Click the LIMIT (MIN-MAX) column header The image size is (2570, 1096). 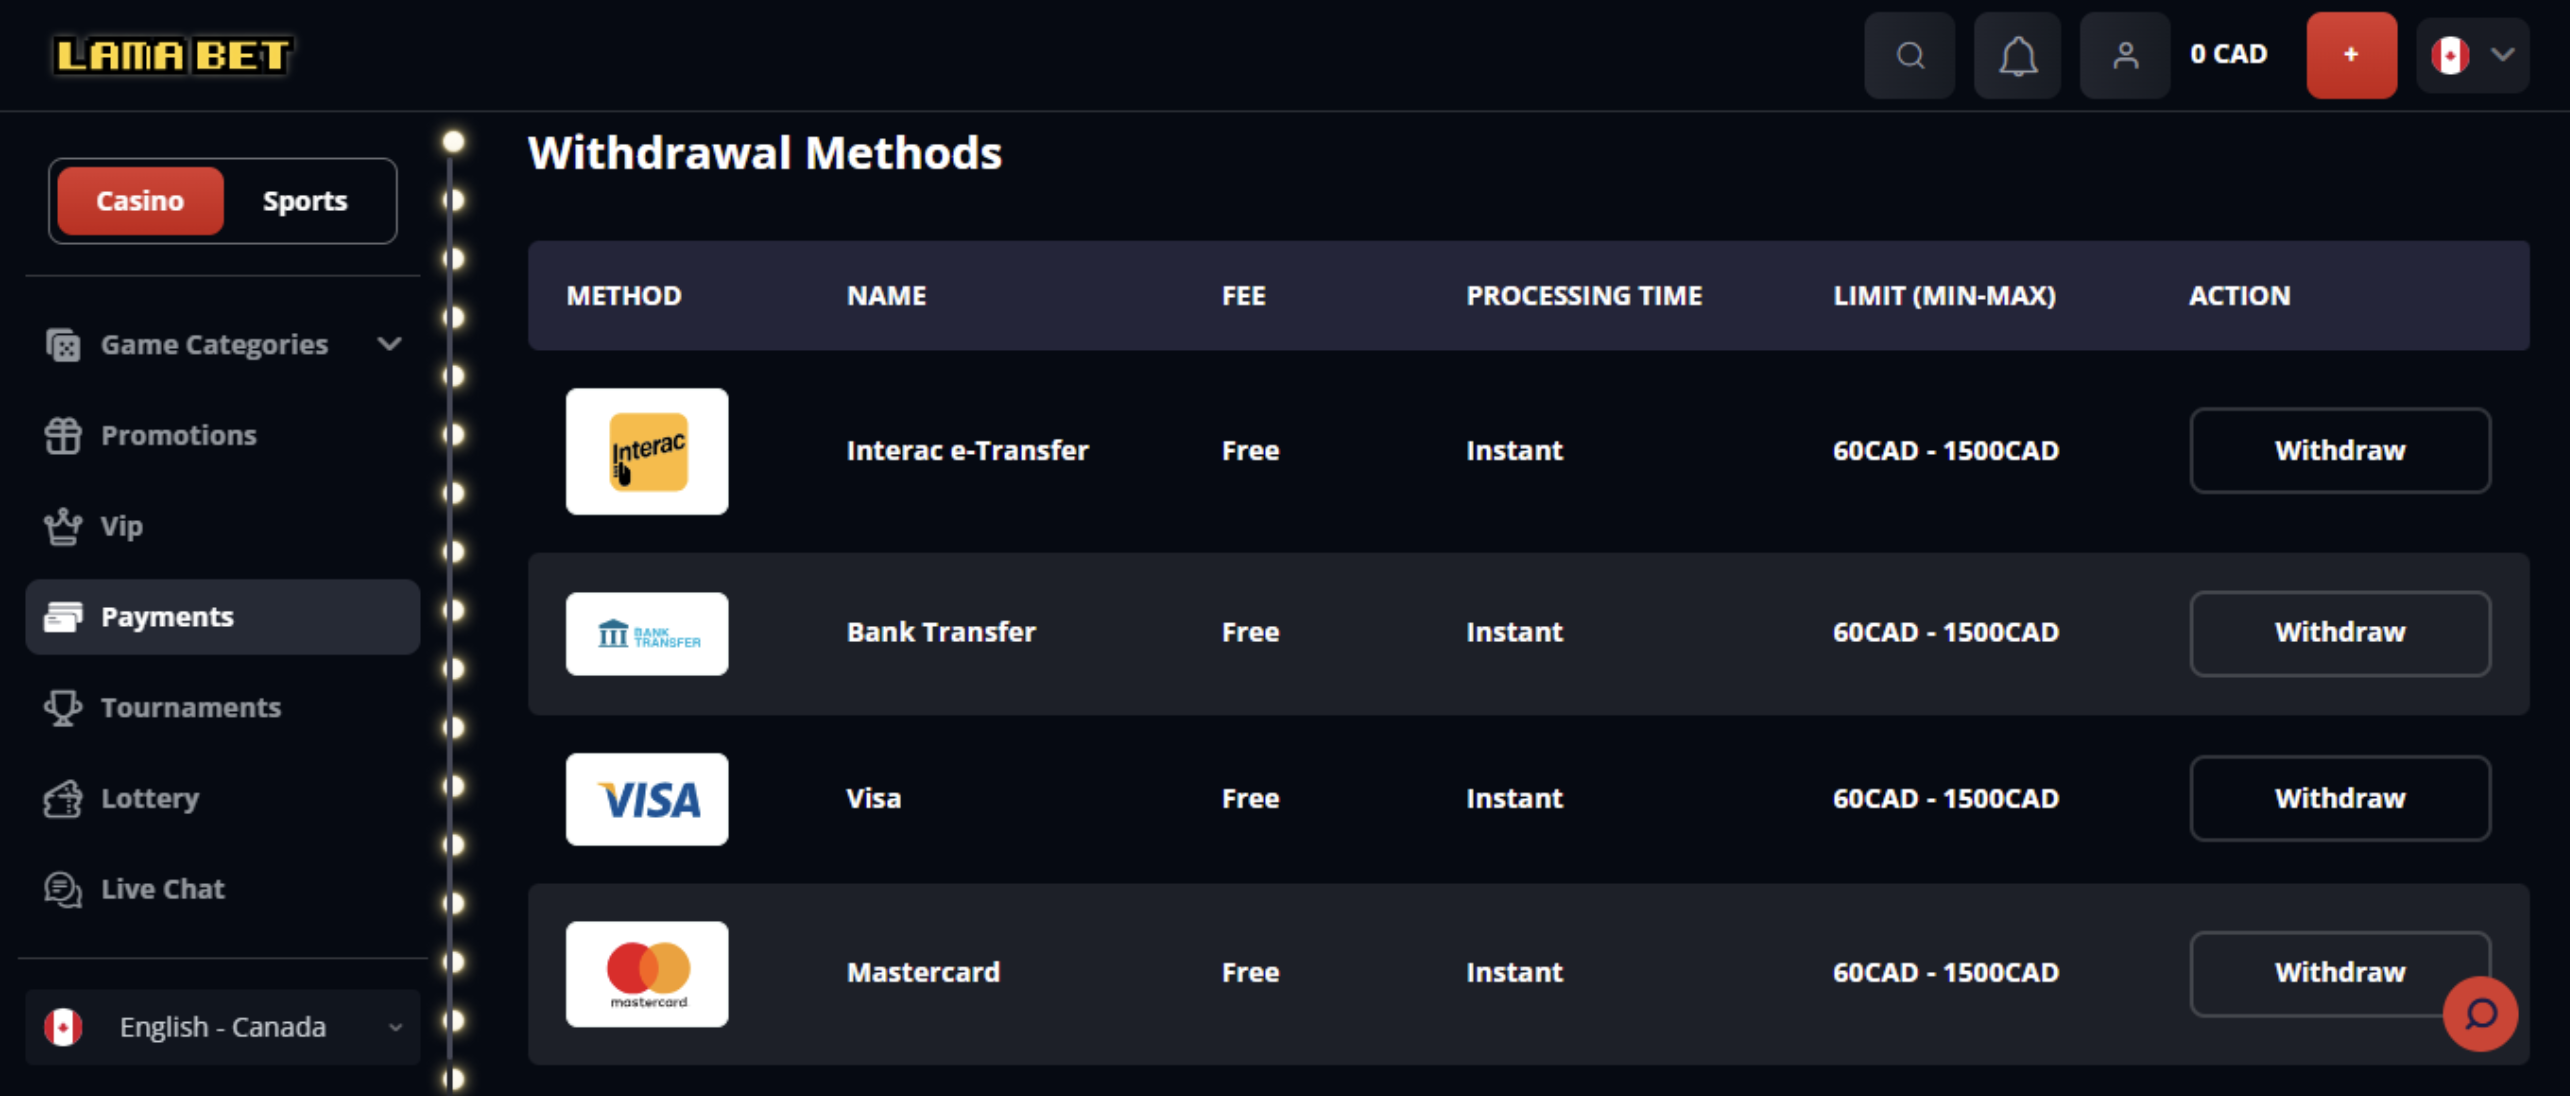click(1944, 296)
